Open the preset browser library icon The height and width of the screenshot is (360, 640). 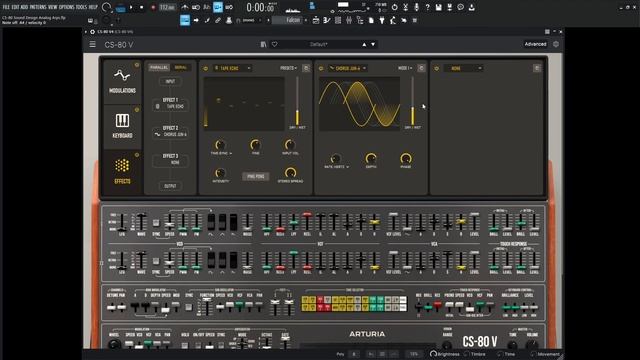tap(263, 44)
